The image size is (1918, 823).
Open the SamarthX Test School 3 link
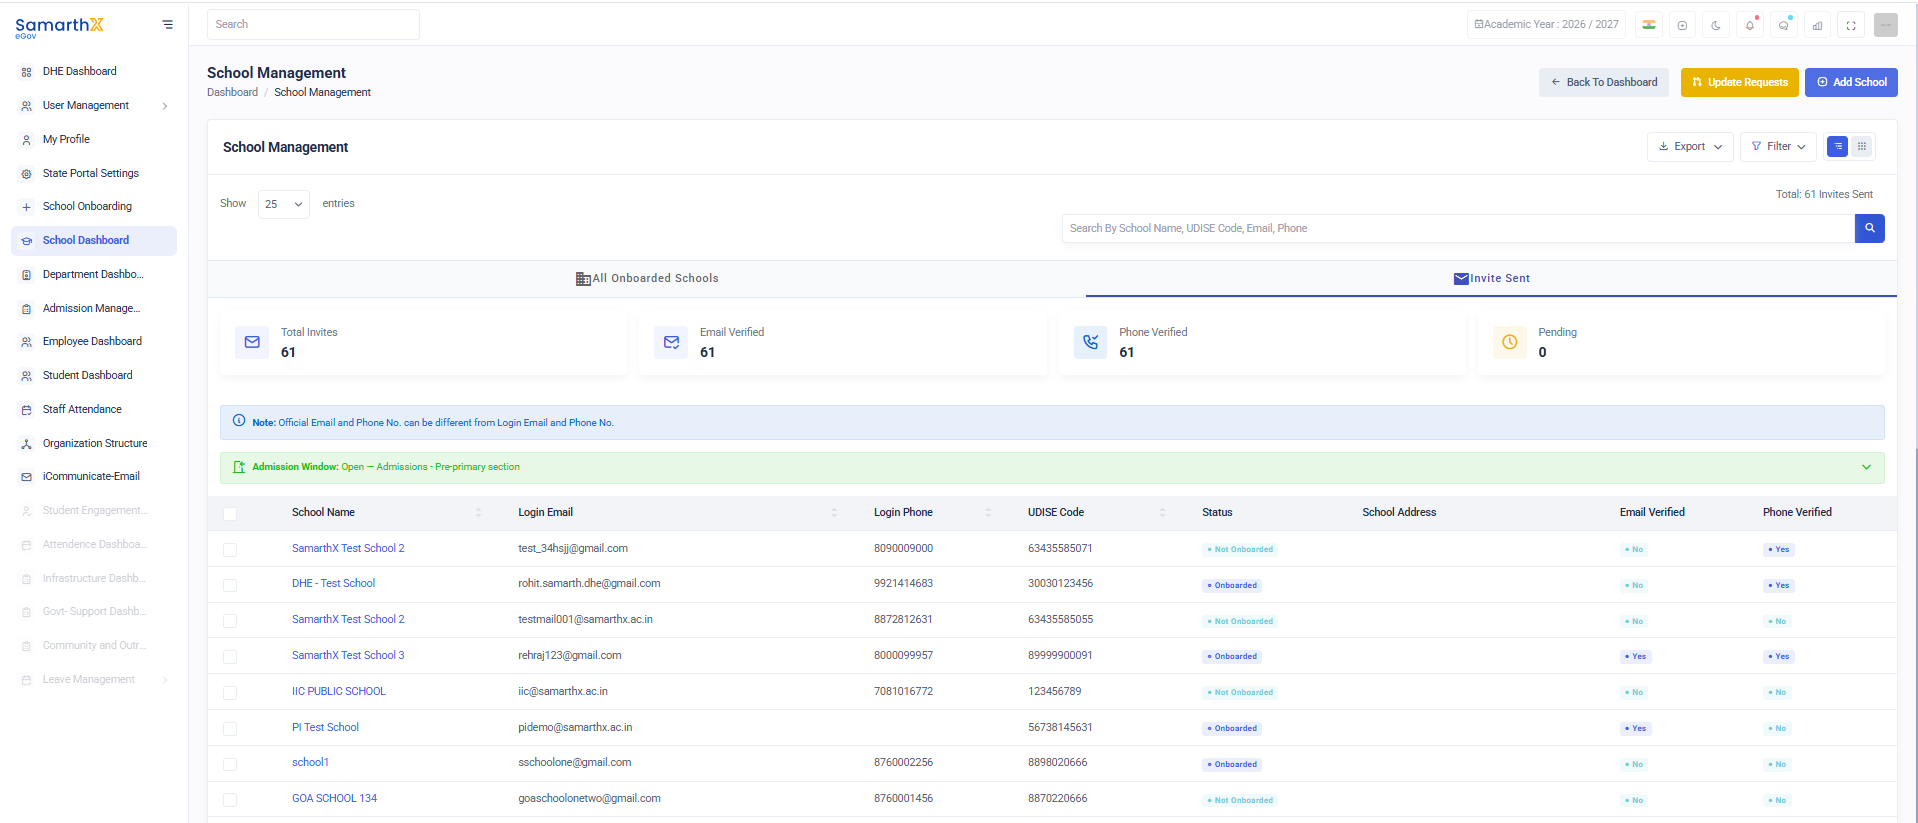tap(348, 655)
